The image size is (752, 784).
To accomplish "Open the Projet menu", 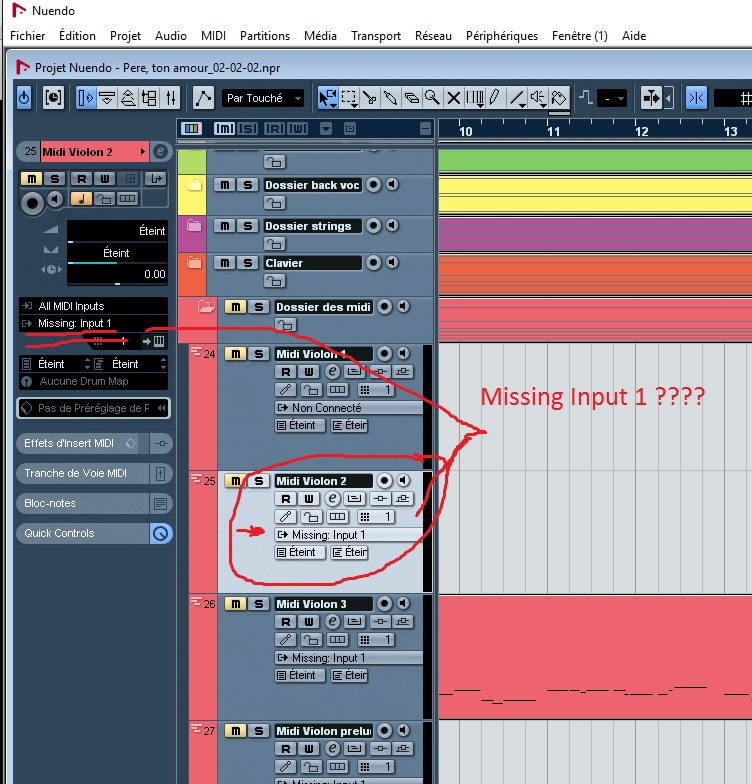I will pyautogui.click(x=125, y=36).
